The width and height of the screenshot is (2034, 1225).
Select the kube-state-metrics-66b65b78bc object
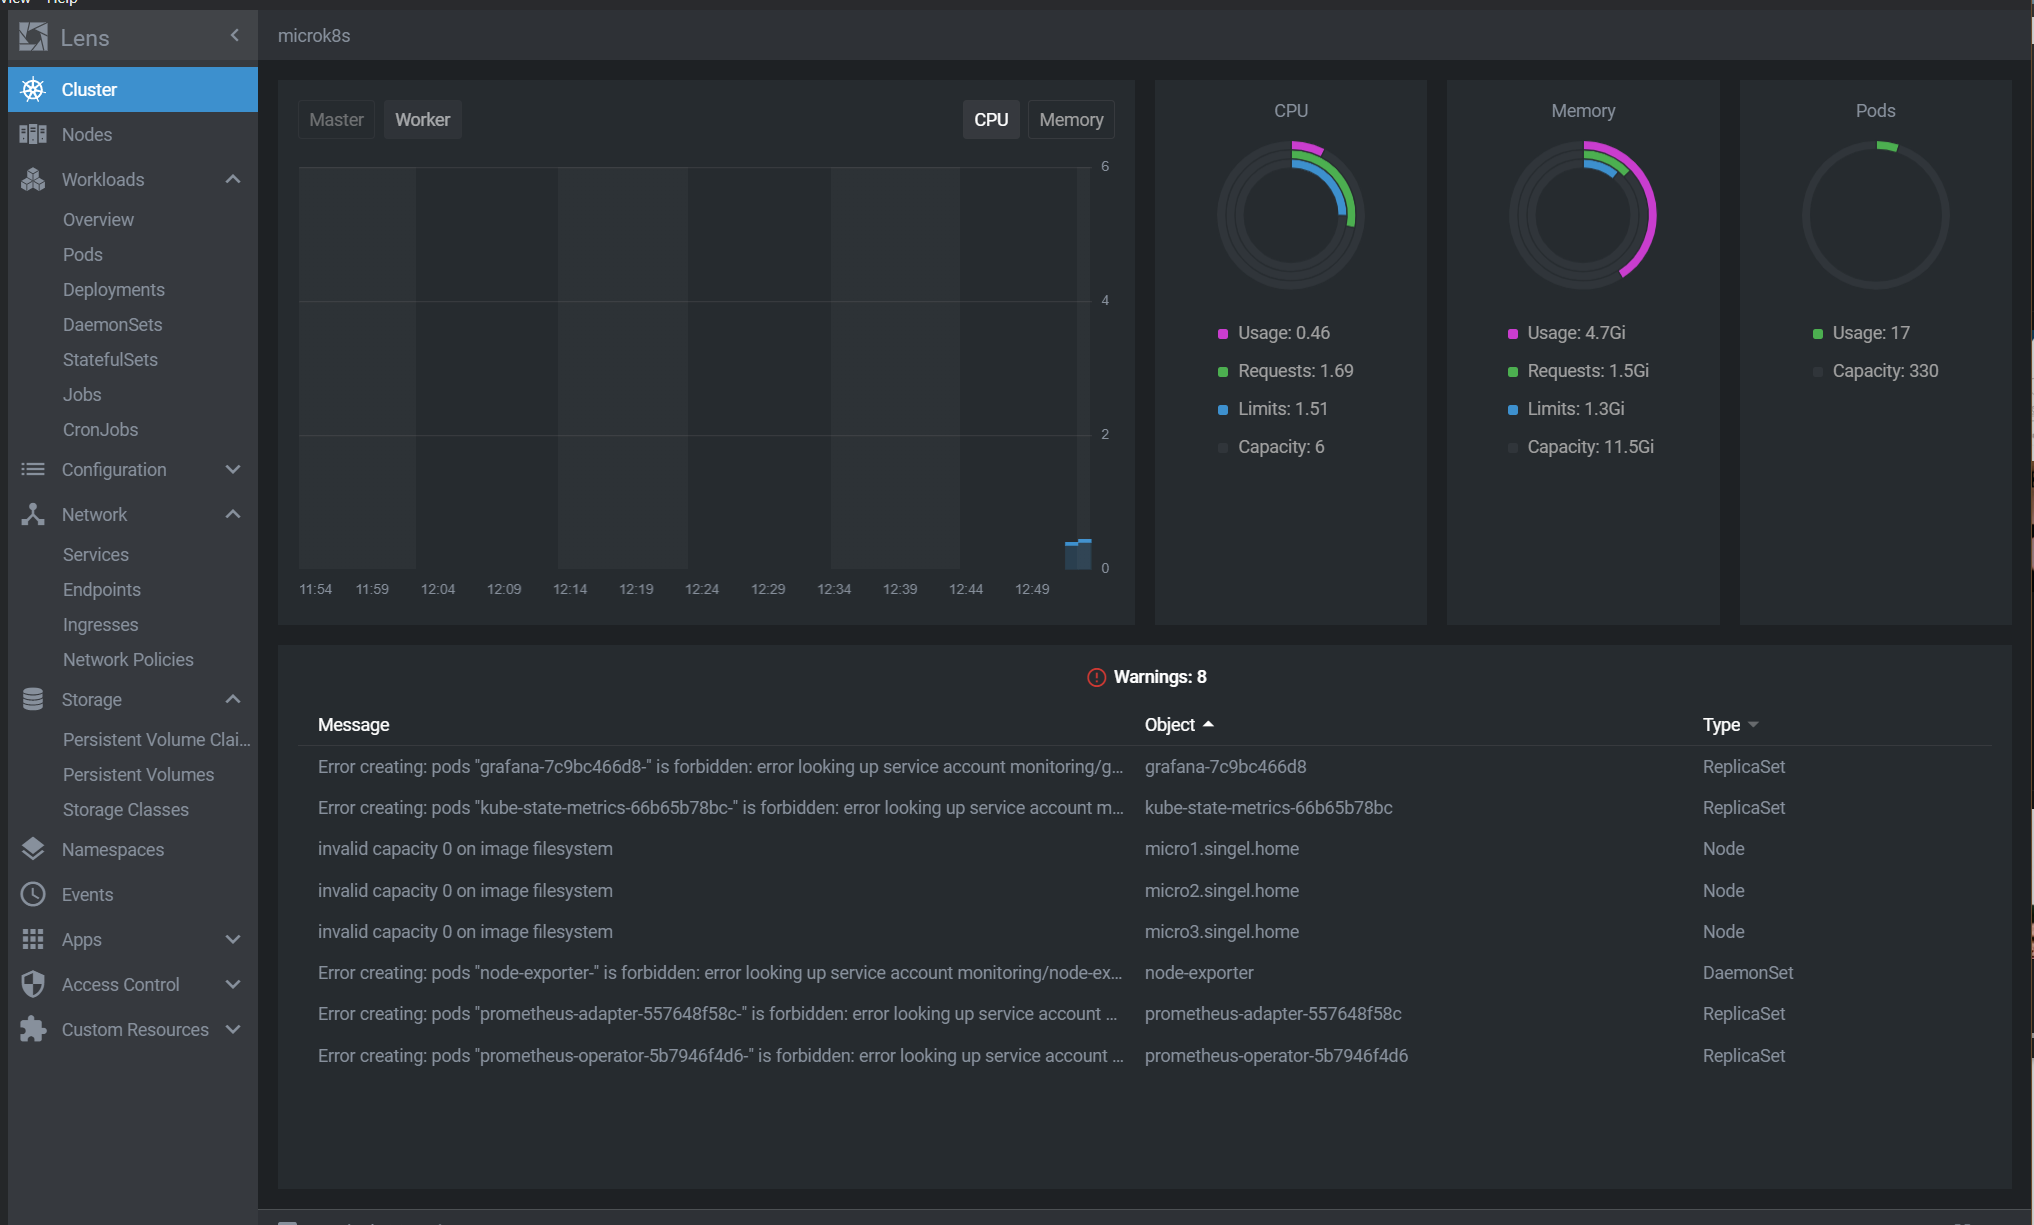(1268, 807)
